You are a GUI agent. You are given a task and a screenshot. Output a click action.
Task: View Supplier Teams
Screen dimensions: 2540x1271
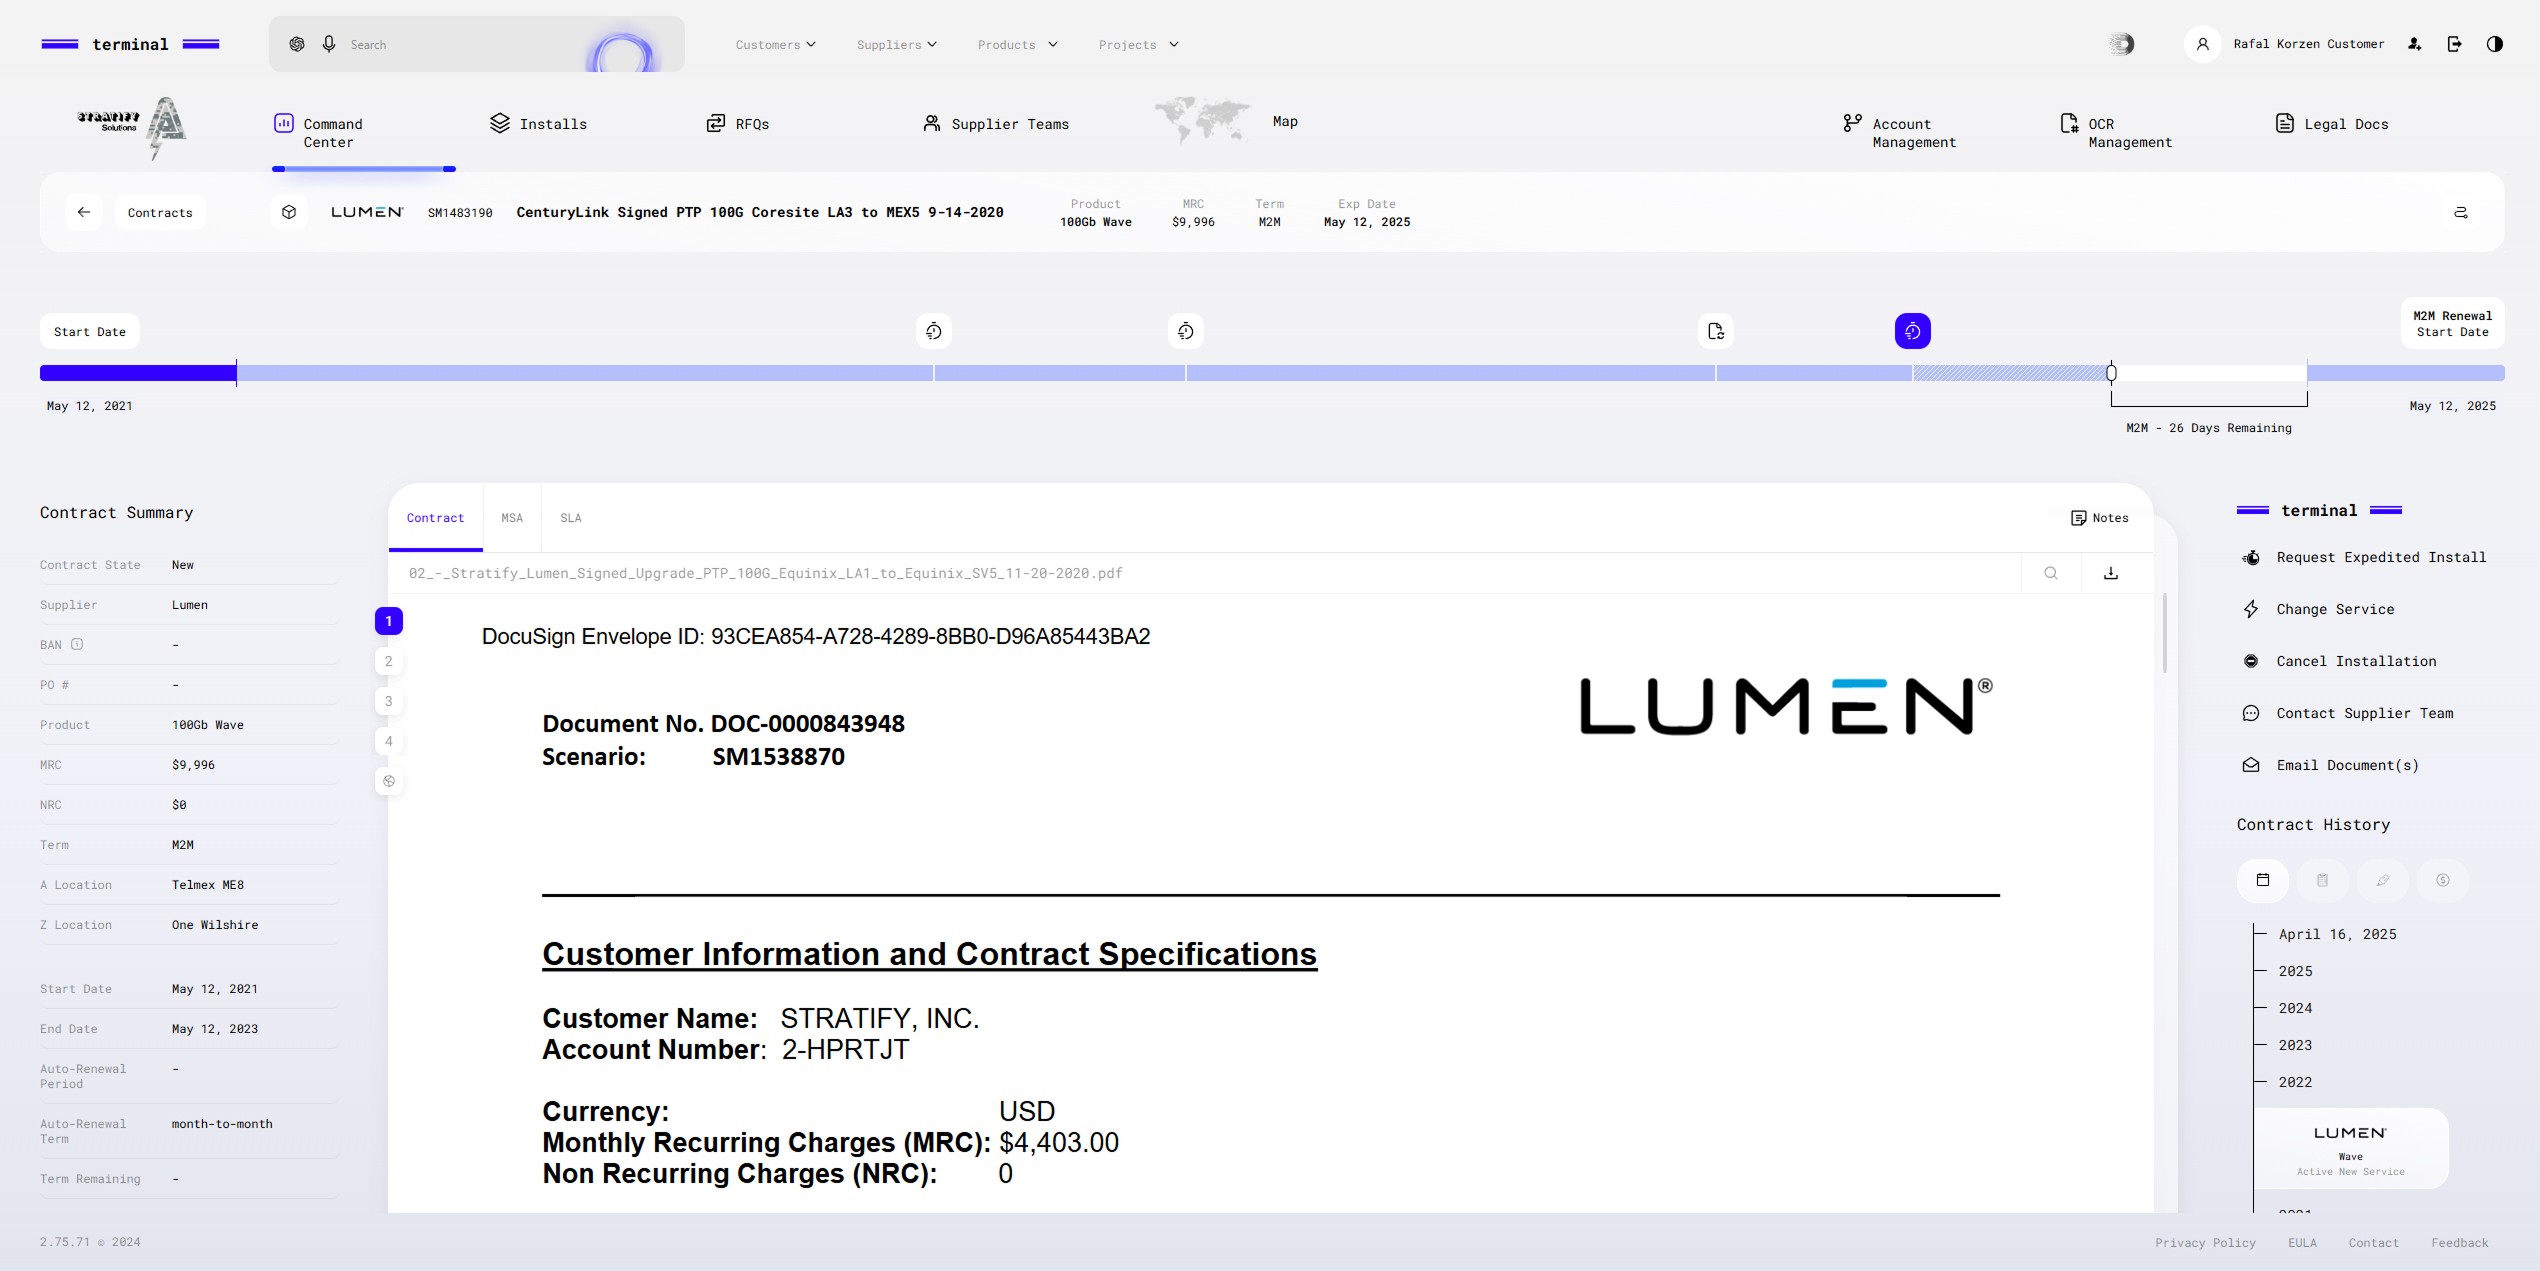[994, 123]
